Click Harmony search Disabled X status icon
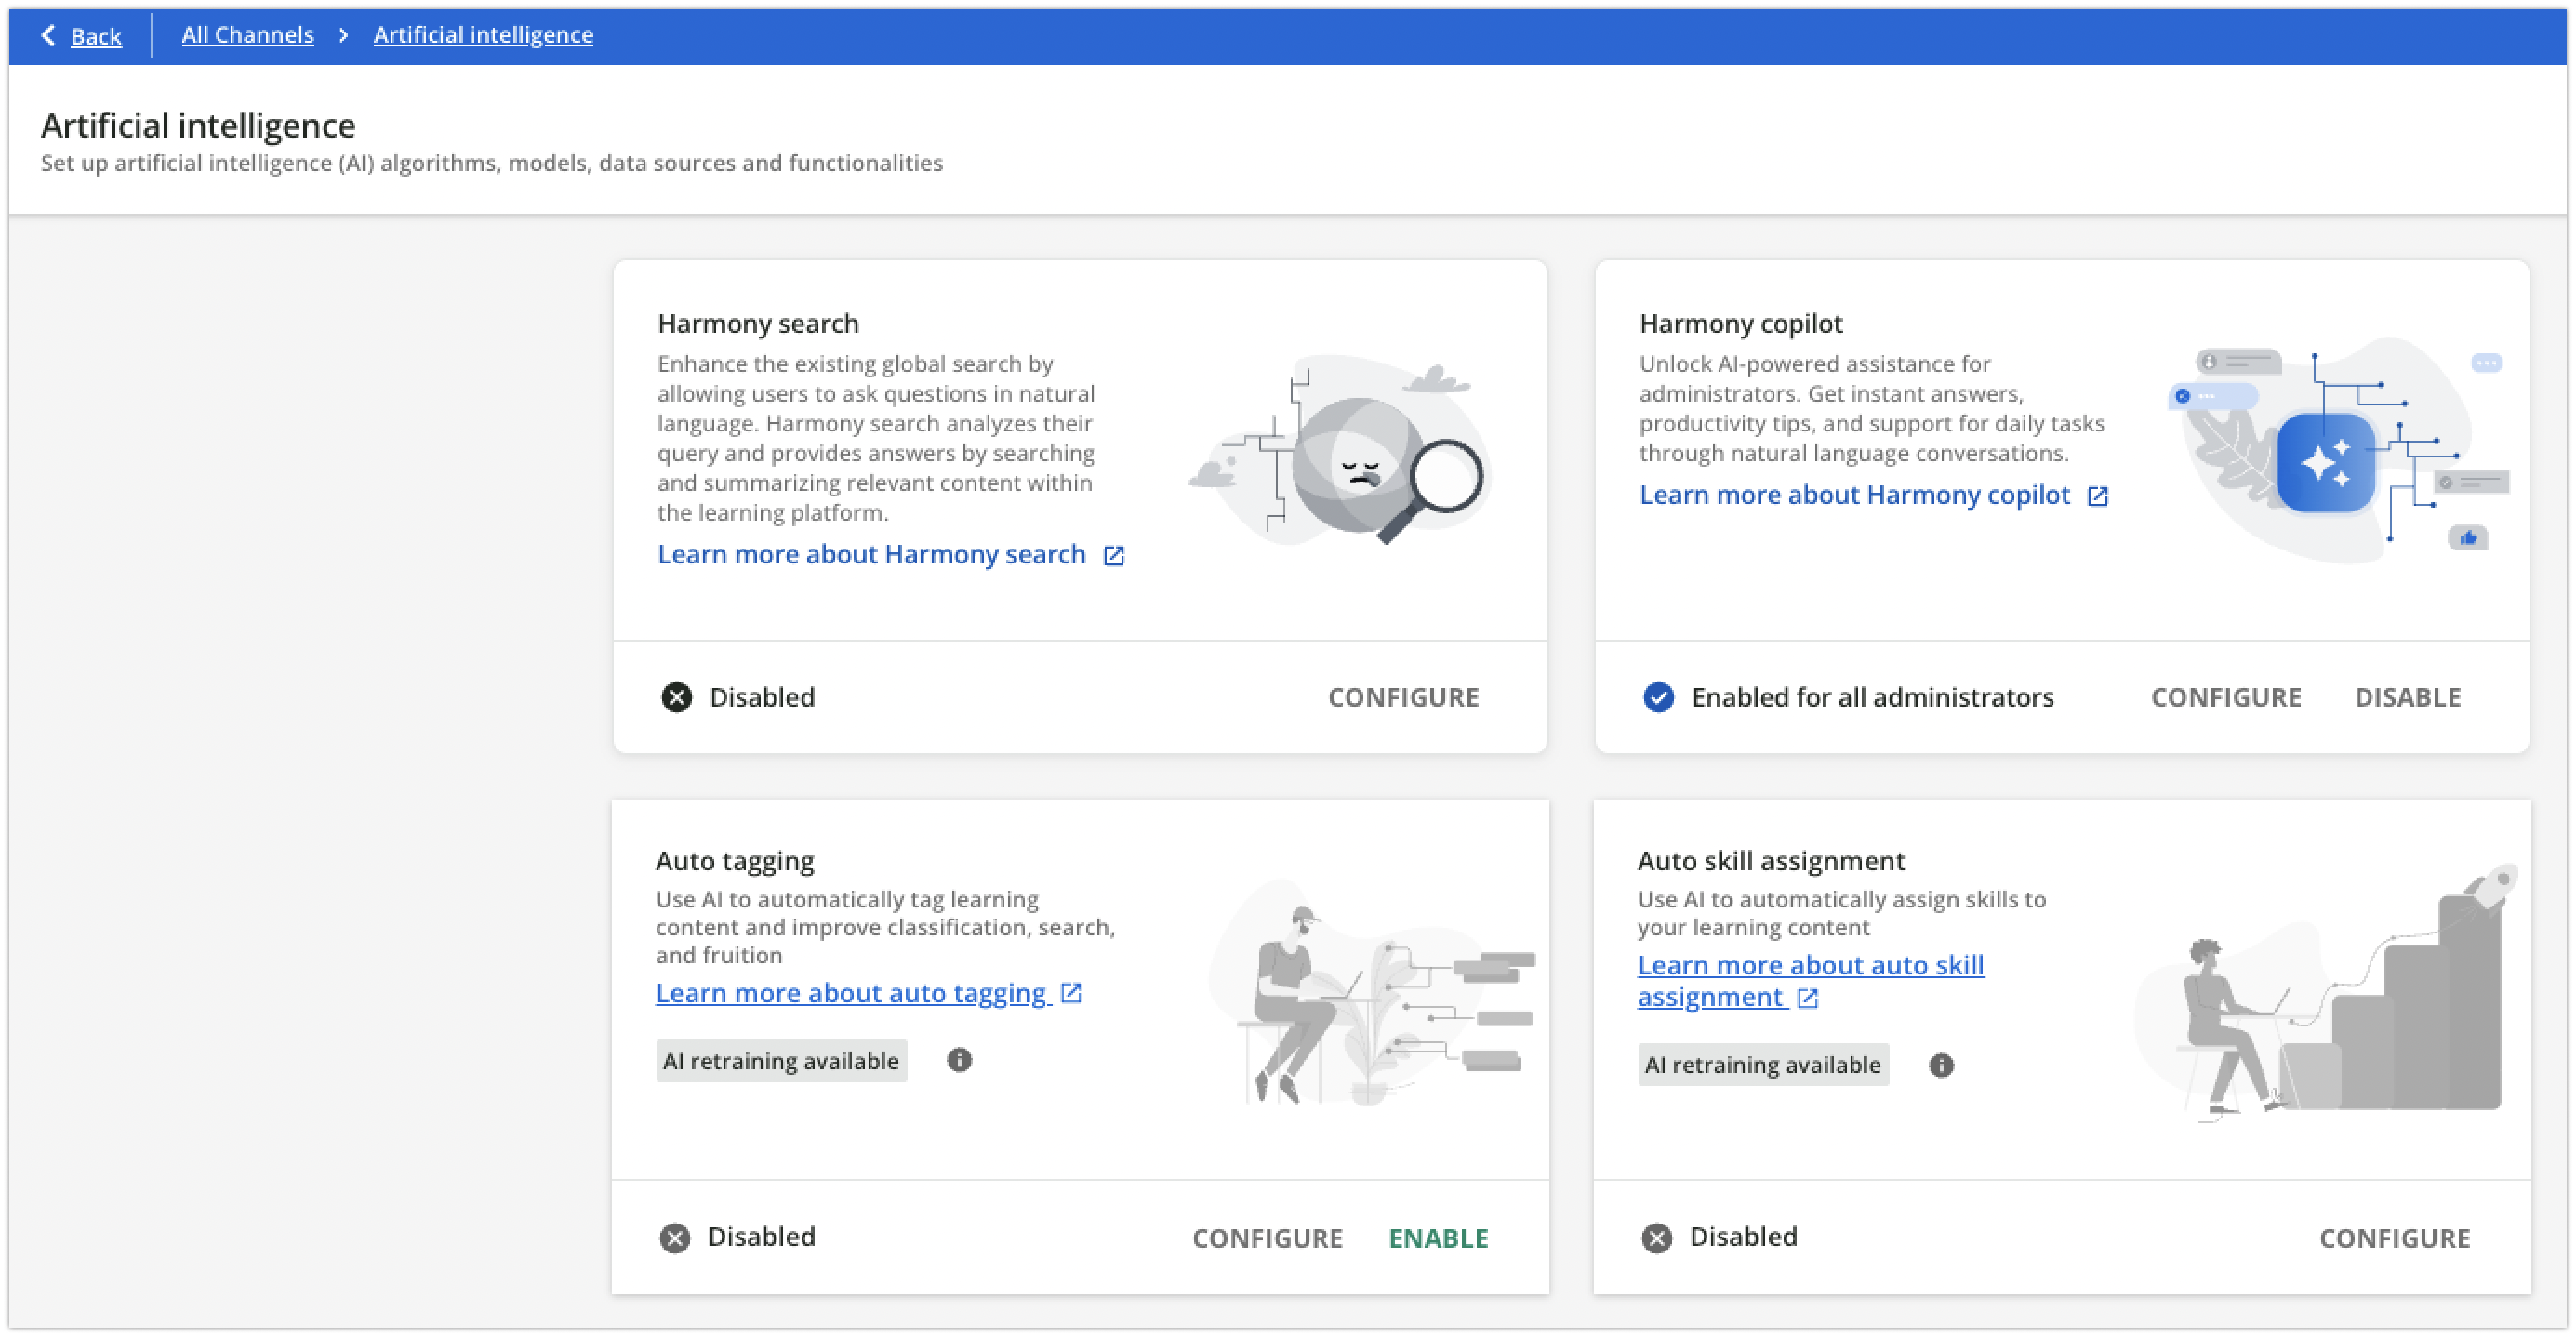The width and height of the screenshot is (2576, 1337). [677, 697]
